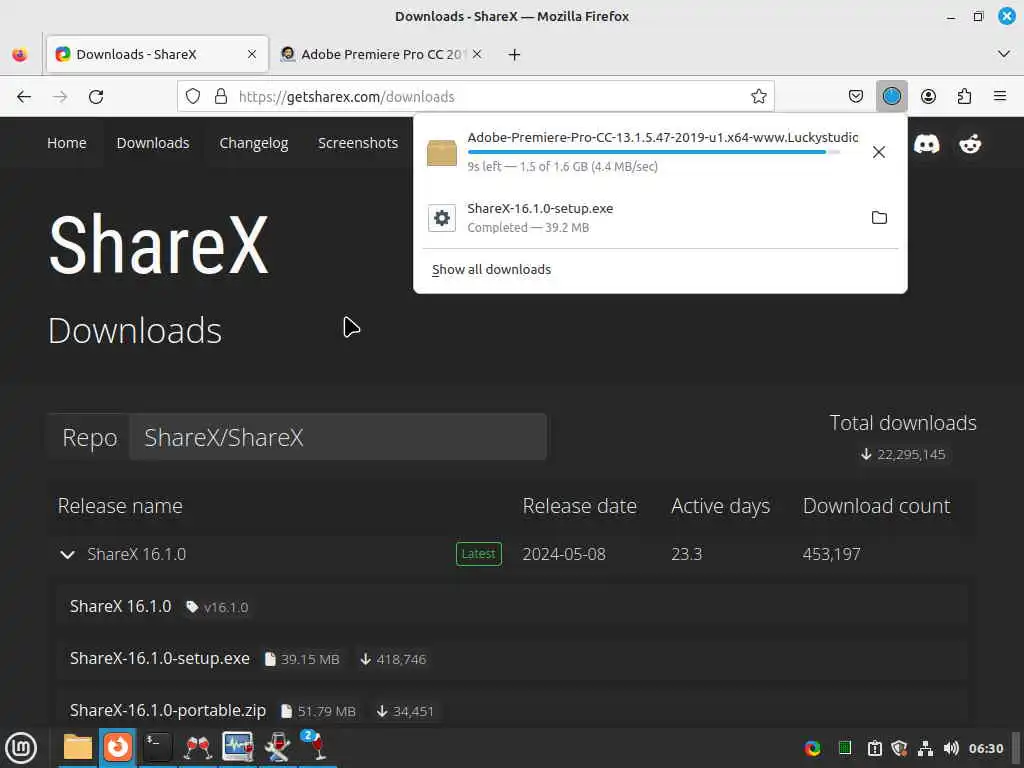Viewport: 1024px width, 768px height.
Task: Open the system monitor taskbar icon
Action: tap(237, 747)
